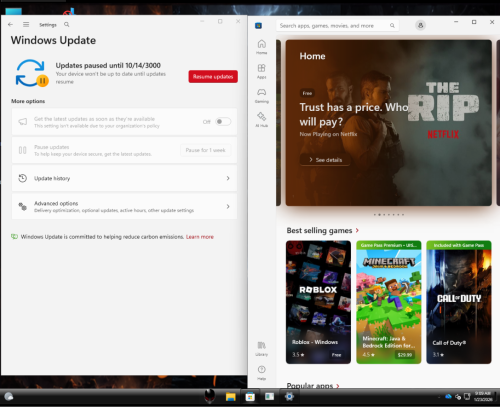
Task: Expand Update history
Action: pos(124,178)
